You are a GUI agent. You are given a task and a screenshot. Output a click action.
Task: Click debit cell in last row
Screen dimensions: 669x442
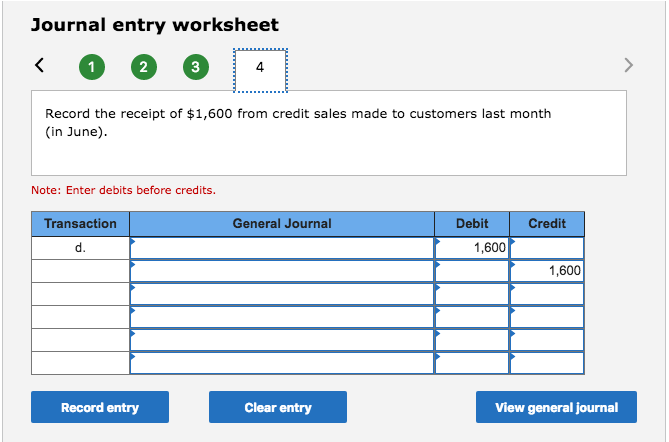[472, 363]
